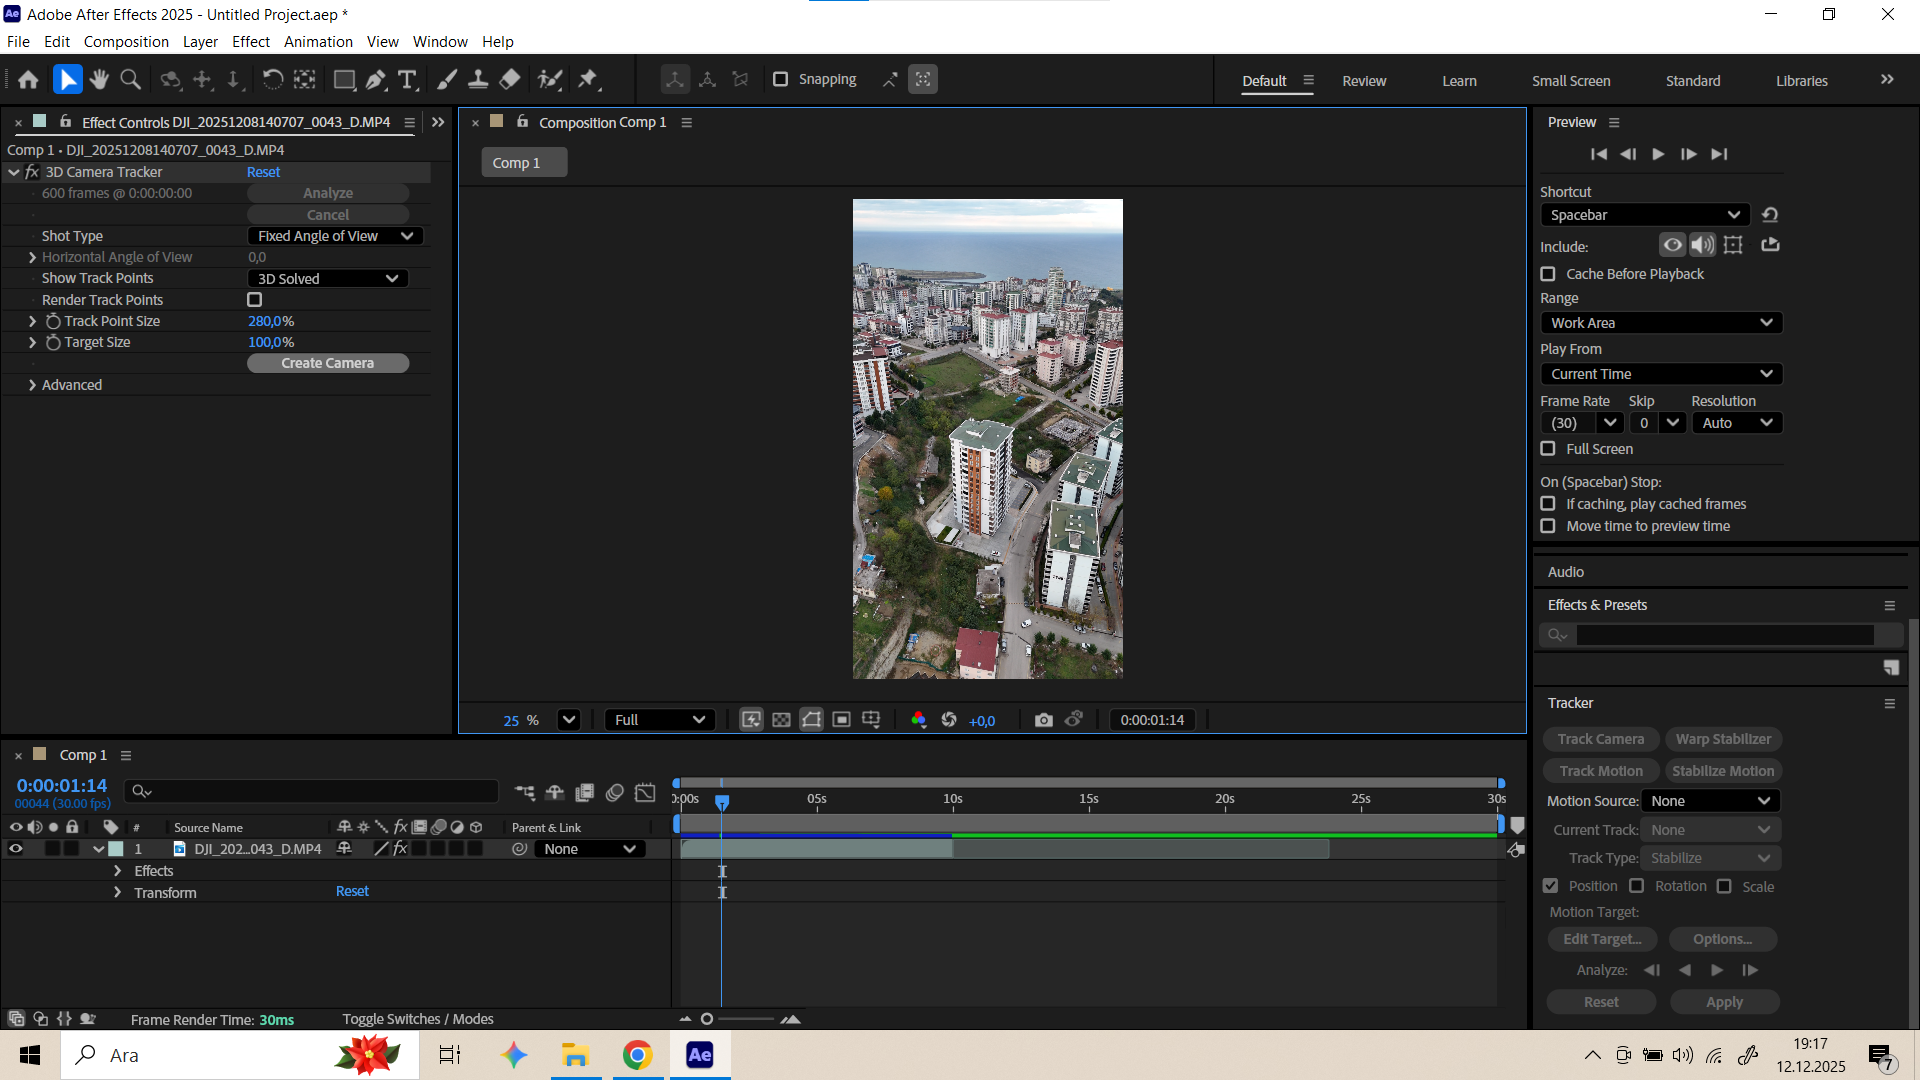Screen dimensions: 1920x1080
Task: Hide the DJI video layer eye
Action: pyautogui.click(x=16, y=849)
